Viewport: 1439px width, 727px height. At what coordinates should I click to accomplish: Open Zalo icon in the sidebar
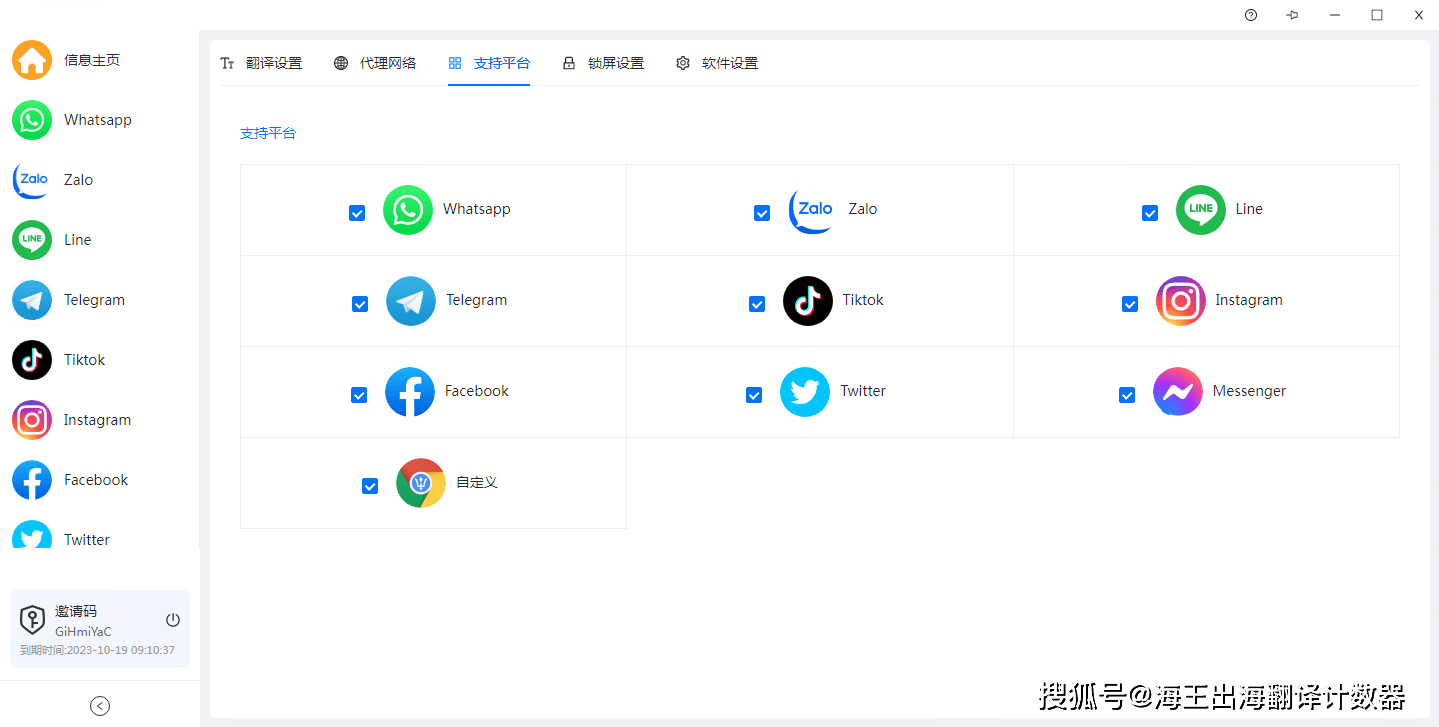click(x=32, y=180)
